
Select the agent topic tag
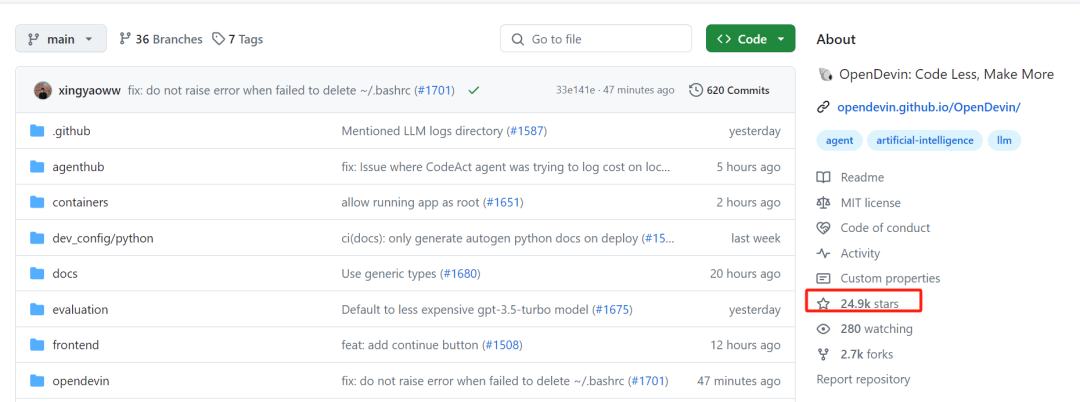(x=839, y=140)
